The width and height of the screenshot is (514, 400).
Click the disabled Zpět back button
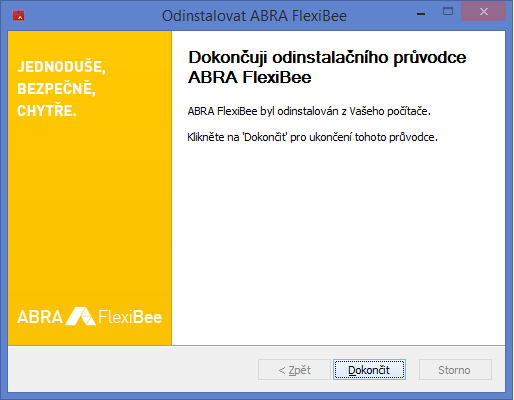(294, 369)
